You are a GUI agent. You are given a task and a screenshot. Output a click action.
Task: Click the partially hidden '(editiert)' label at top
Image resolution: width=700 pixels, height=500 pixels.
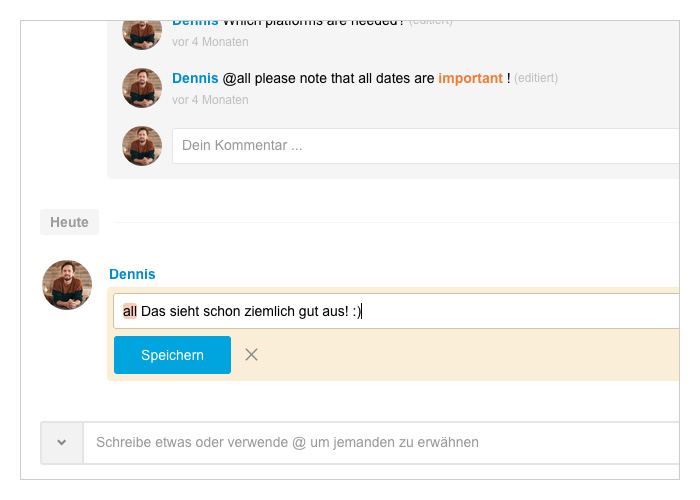[x=430, y=22]
